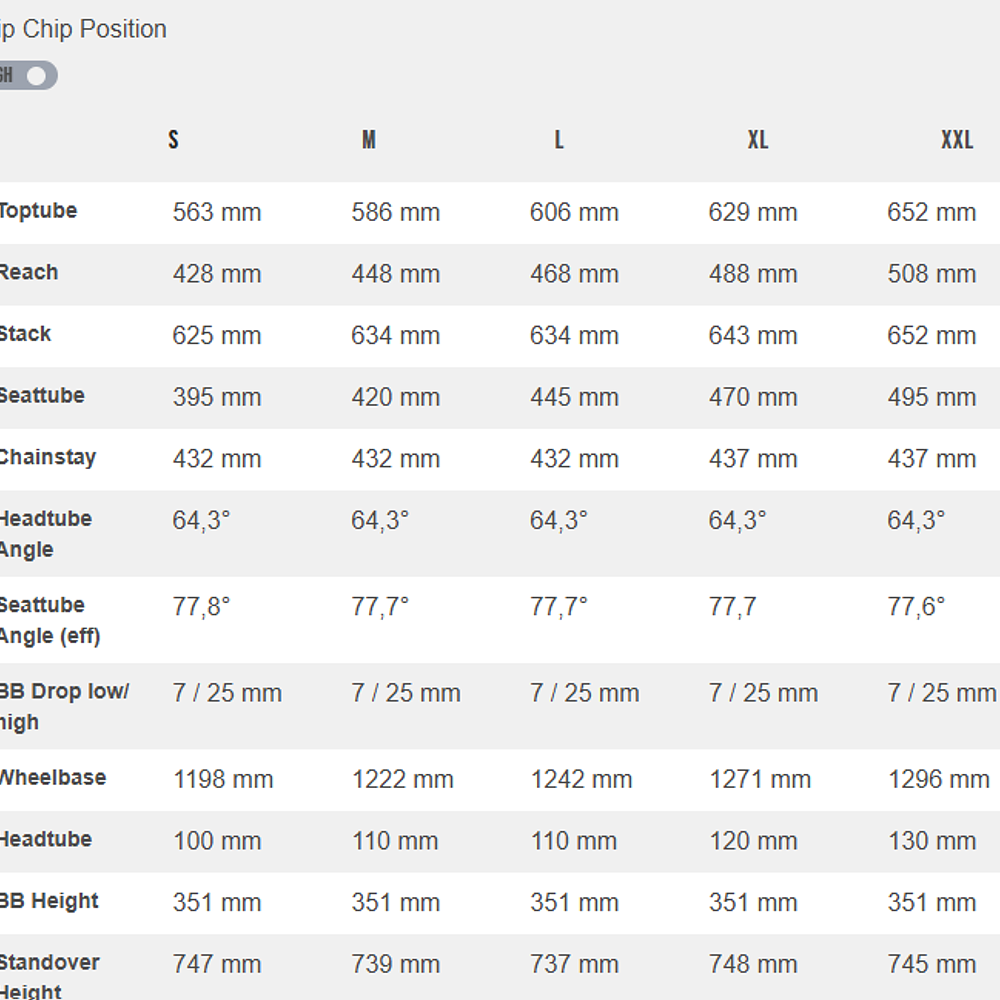Screen dimensions: 1000x1000
Task: Click the 739 mm standover height value
Action: tap(395, 965)
